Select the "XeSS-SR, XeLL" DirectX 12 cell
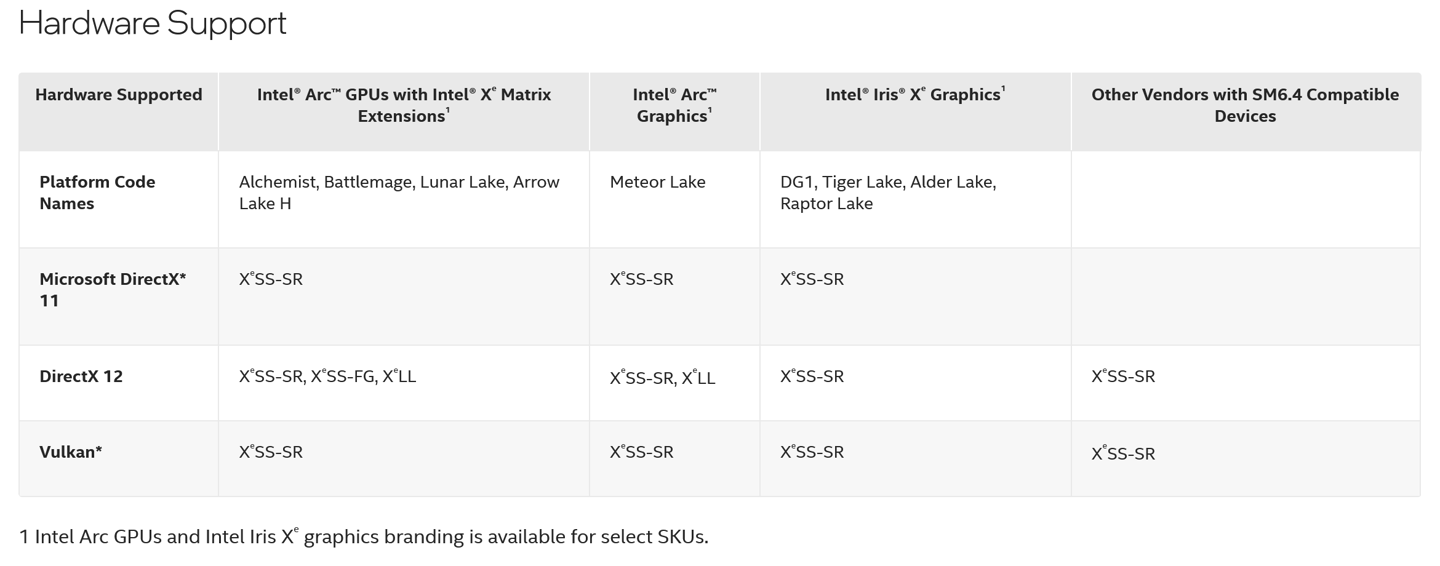Image resolution: width=1440 pixels, height=566 pixels. coord(662,378)
